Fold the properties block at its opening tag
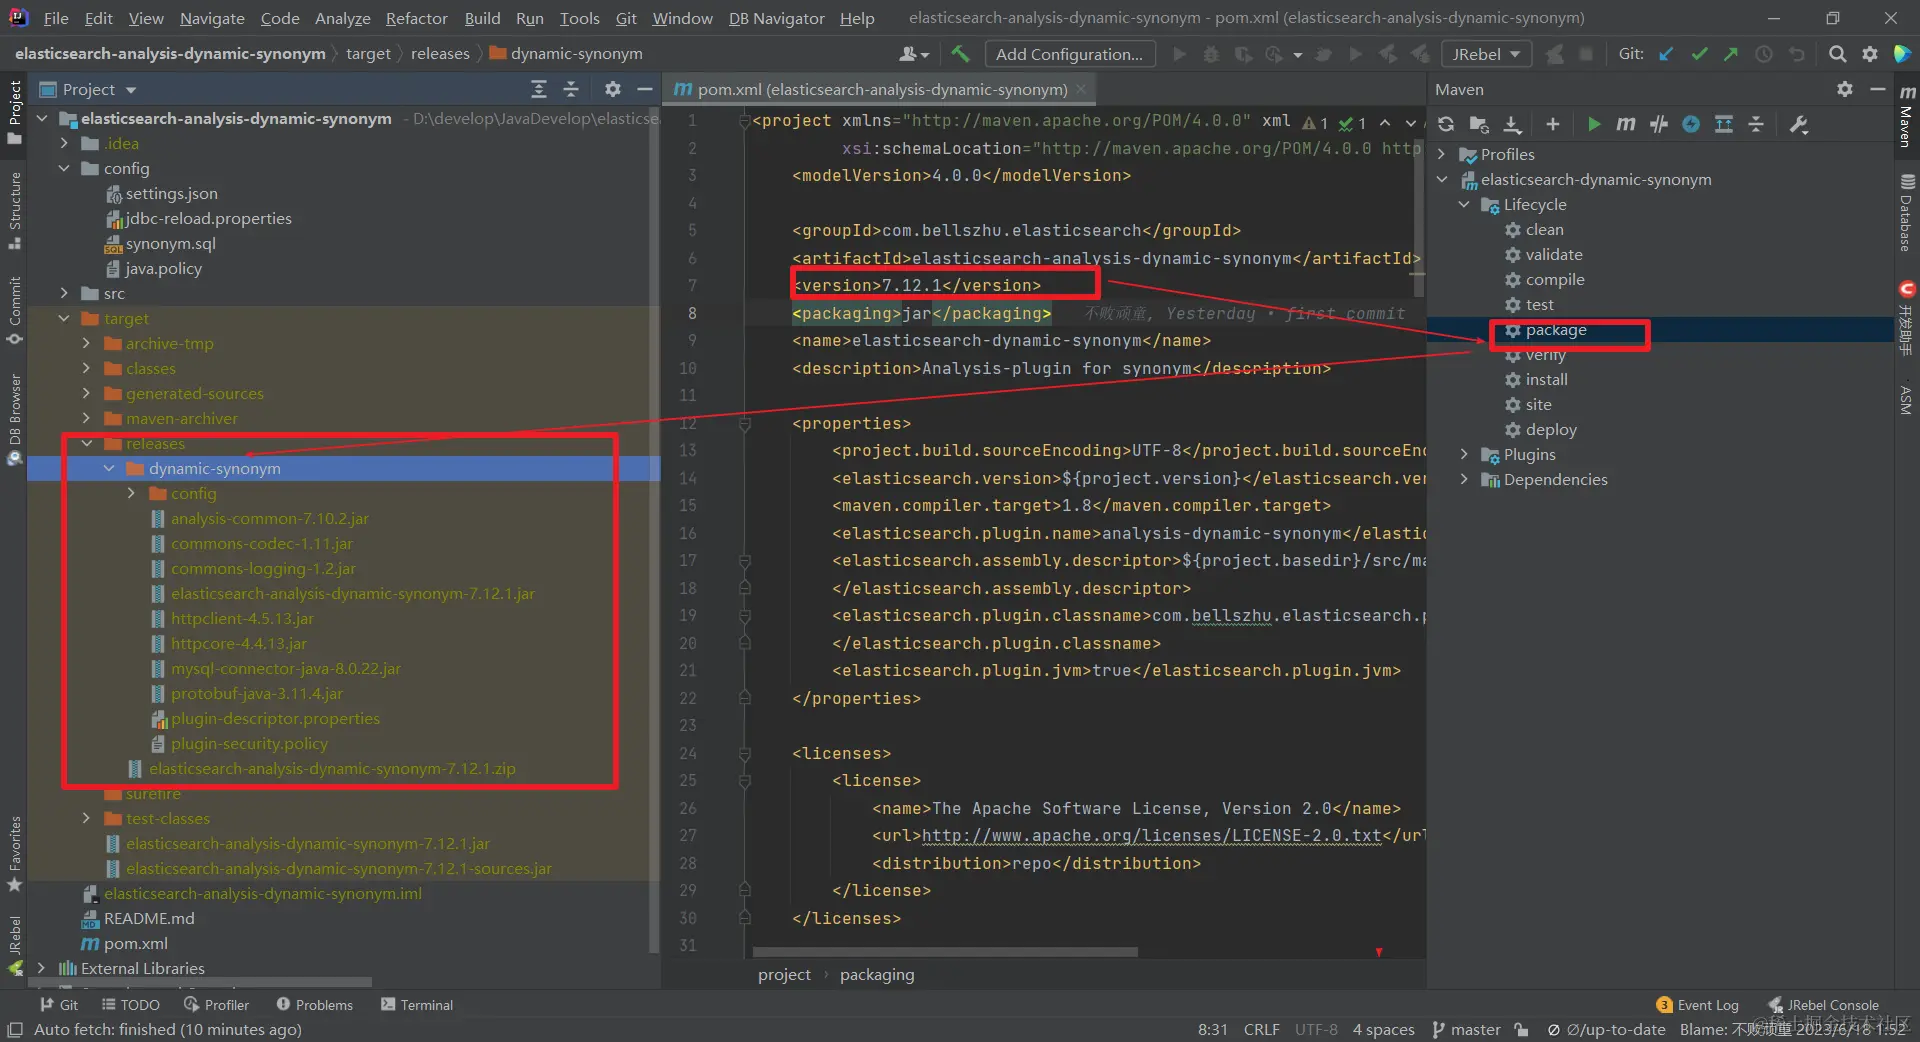 (745, 424)
